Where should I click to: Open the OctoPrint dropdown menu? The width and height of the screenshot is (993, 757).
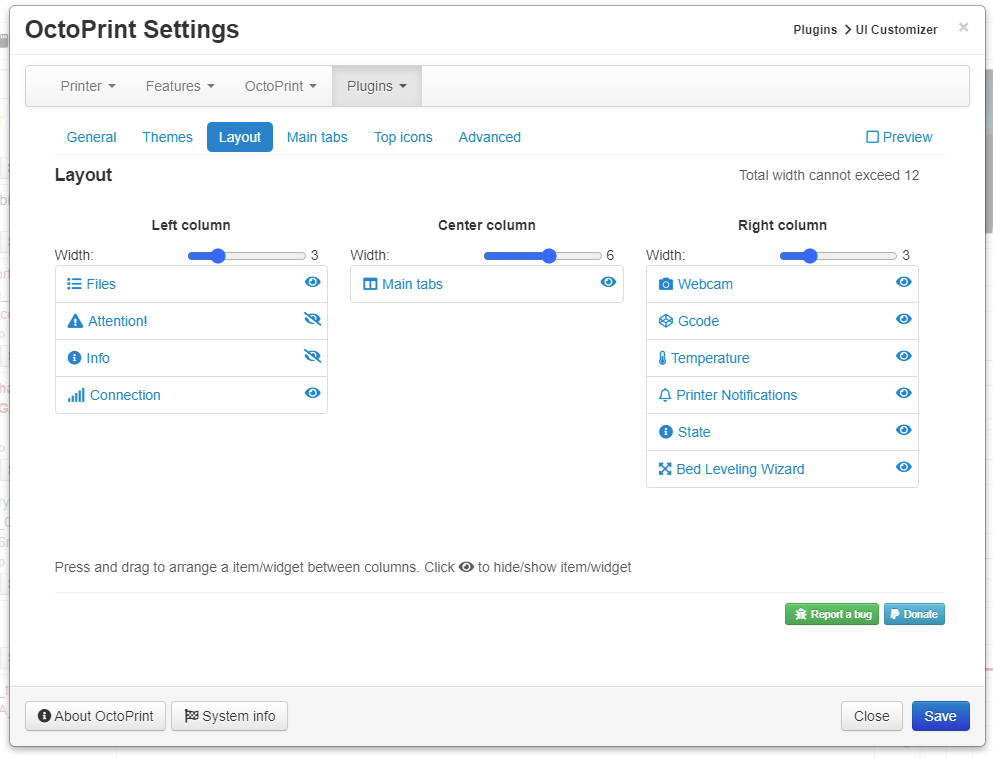(x=281, y=86)
